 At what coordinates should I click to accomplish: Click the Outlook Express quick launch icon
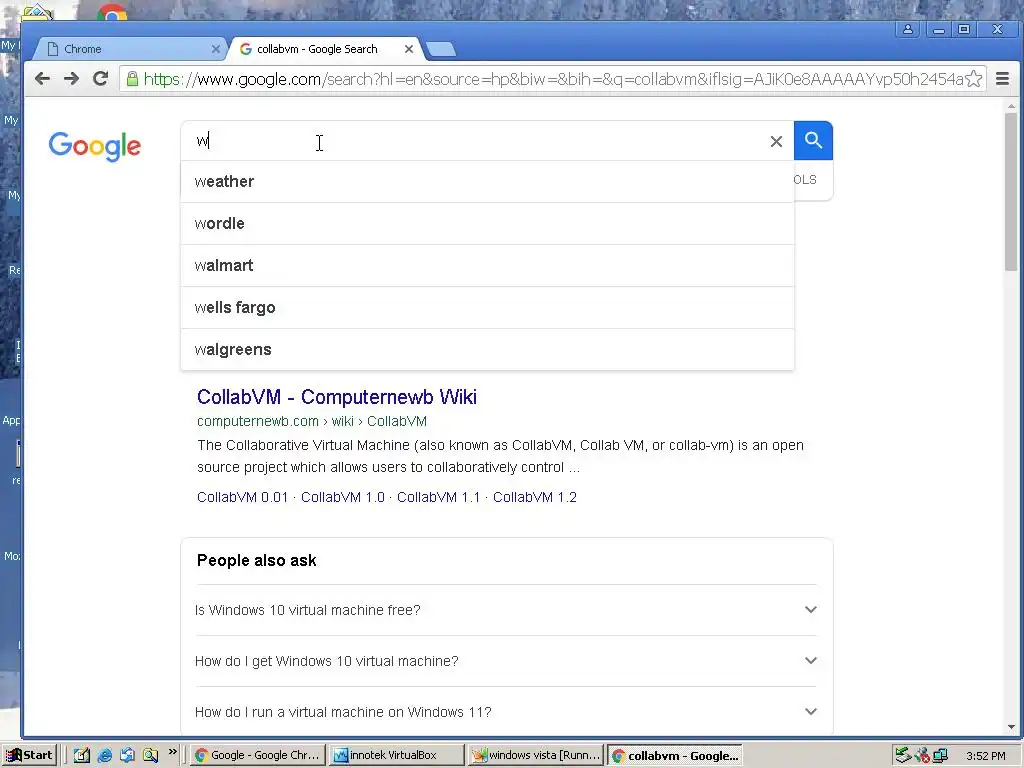click(127, 756)
